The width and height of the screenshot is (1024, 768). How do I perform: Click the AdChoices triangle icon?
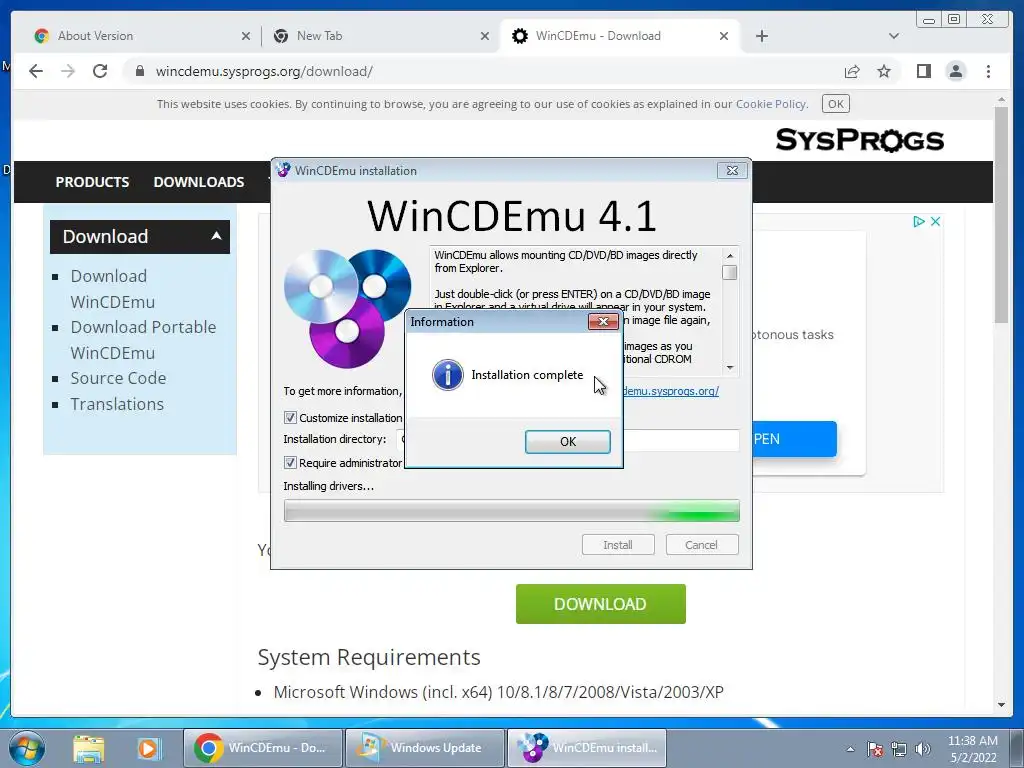918,221
